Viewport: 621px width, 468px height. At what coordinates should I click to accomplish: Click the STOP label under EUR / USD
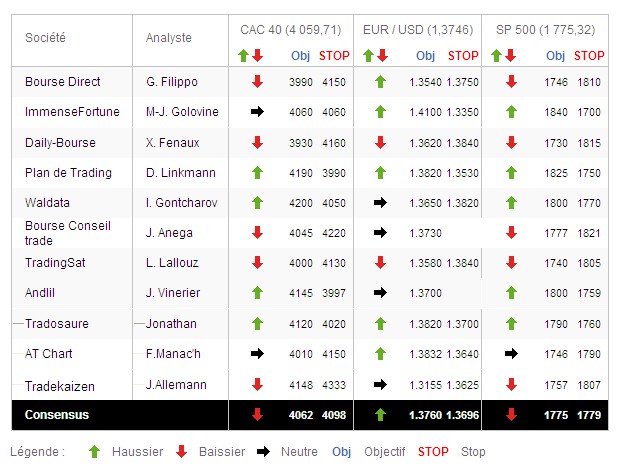click(x=463, y=56)
